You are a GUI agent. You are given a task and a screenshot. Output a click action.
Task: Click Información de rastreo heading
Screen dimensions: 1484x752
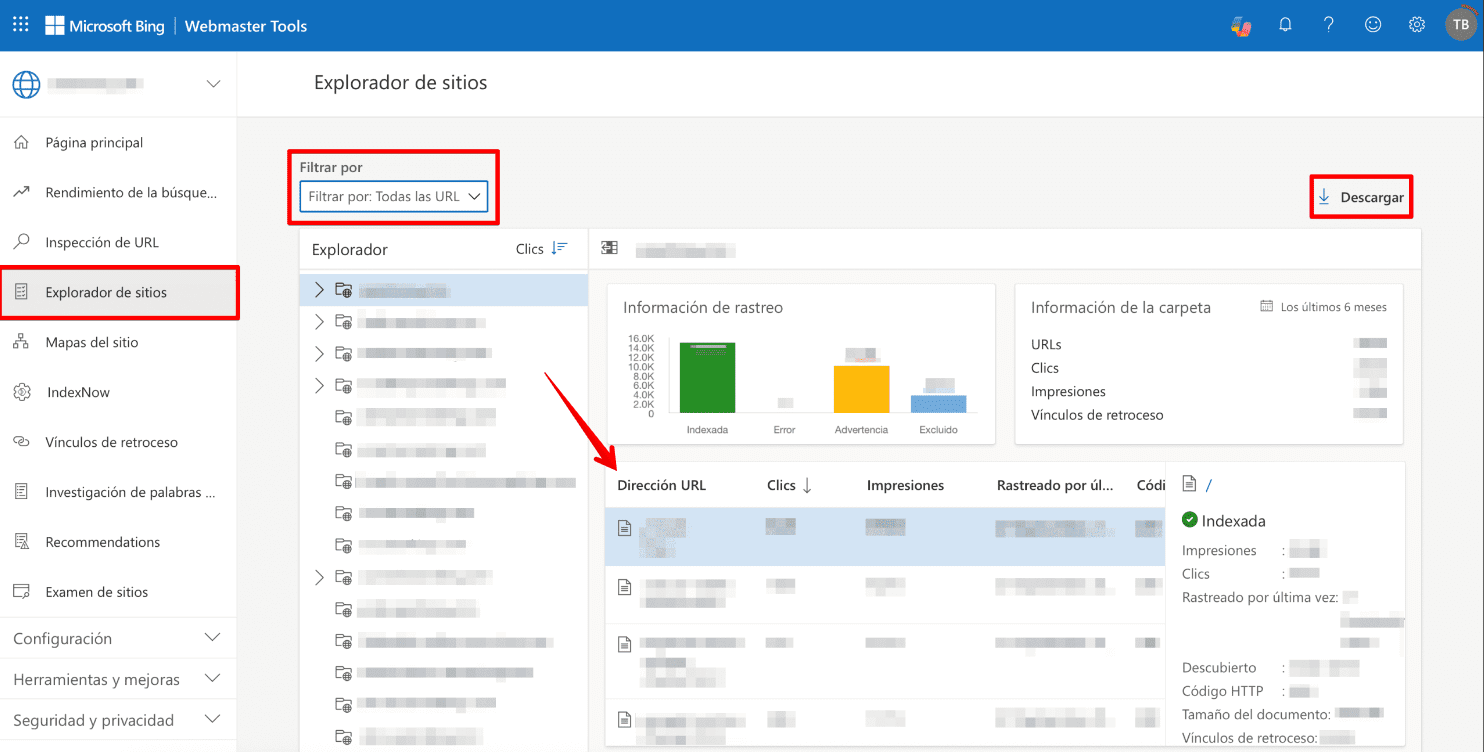[x=703, y=308]
